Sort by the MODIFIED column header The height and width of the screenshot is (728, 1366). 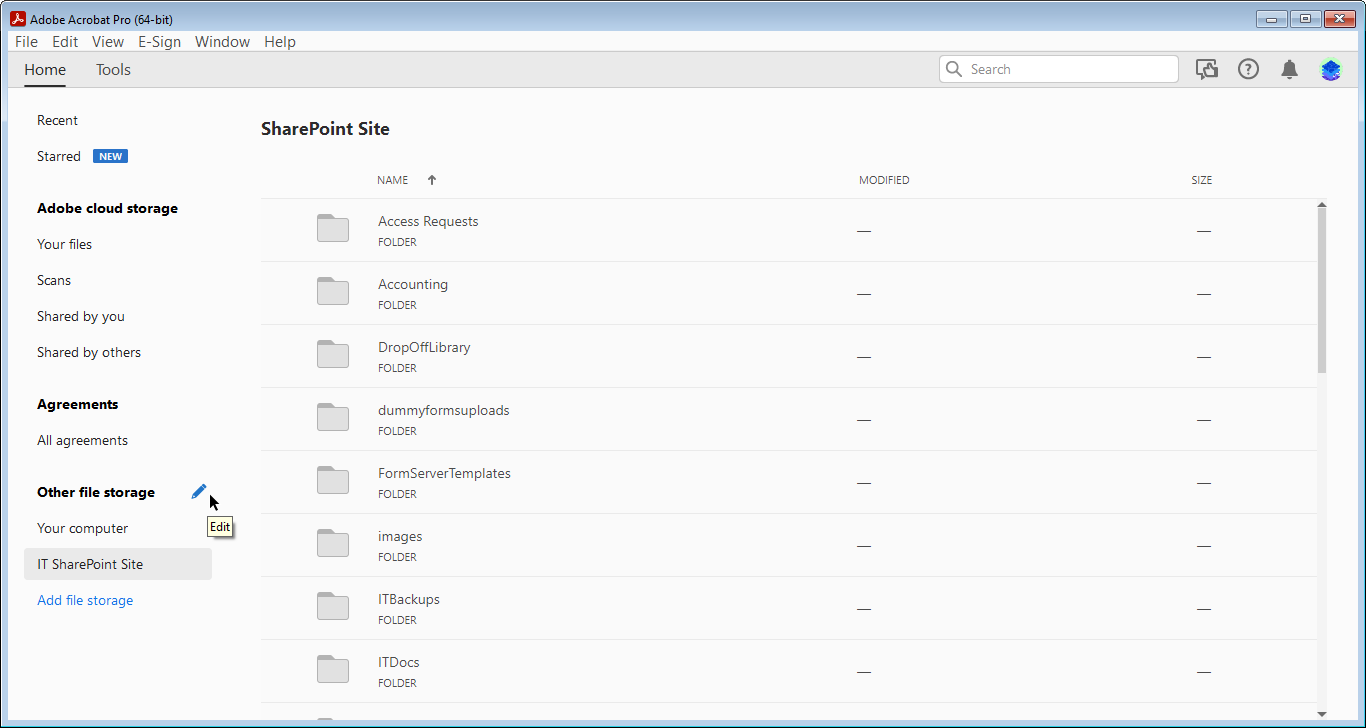(884, 180)
